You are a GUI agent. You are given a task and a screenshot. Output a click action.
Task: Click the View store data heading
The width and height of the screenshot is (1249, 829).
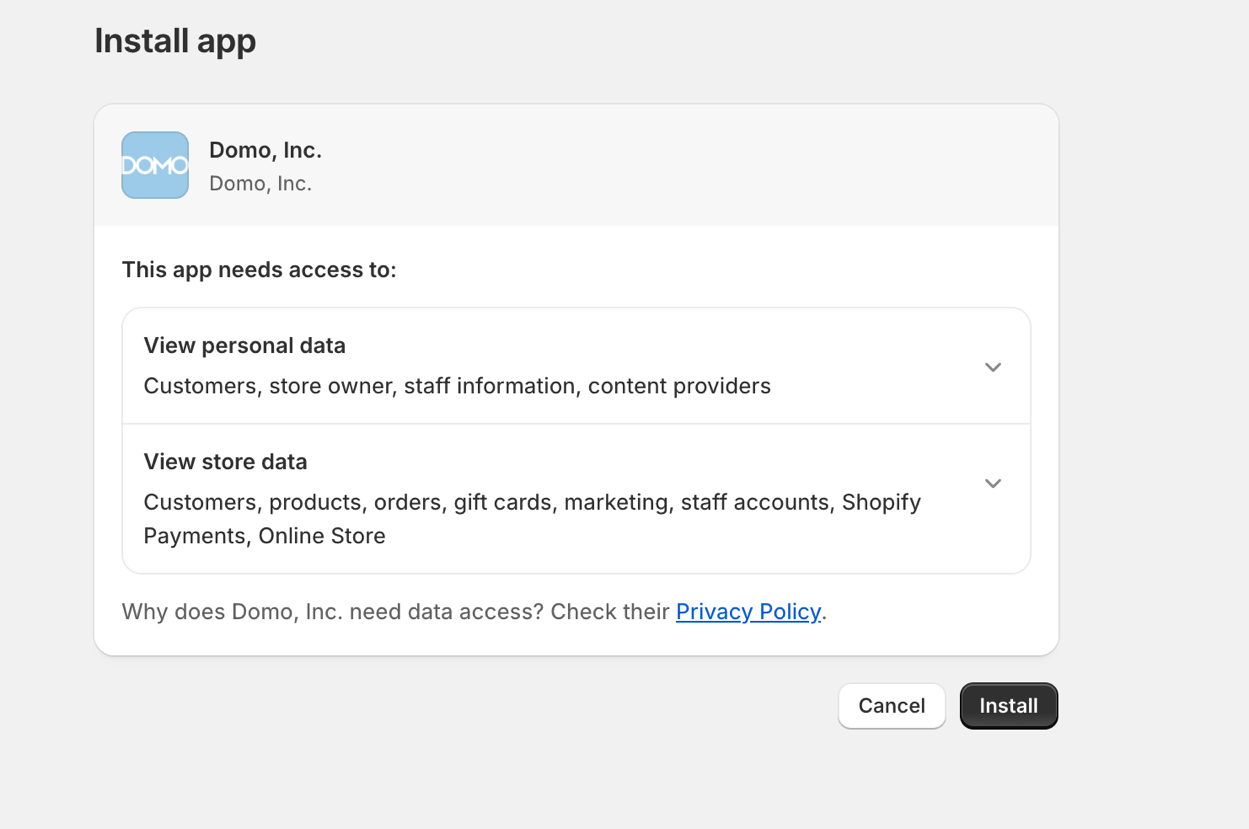[x=225, y=461]
